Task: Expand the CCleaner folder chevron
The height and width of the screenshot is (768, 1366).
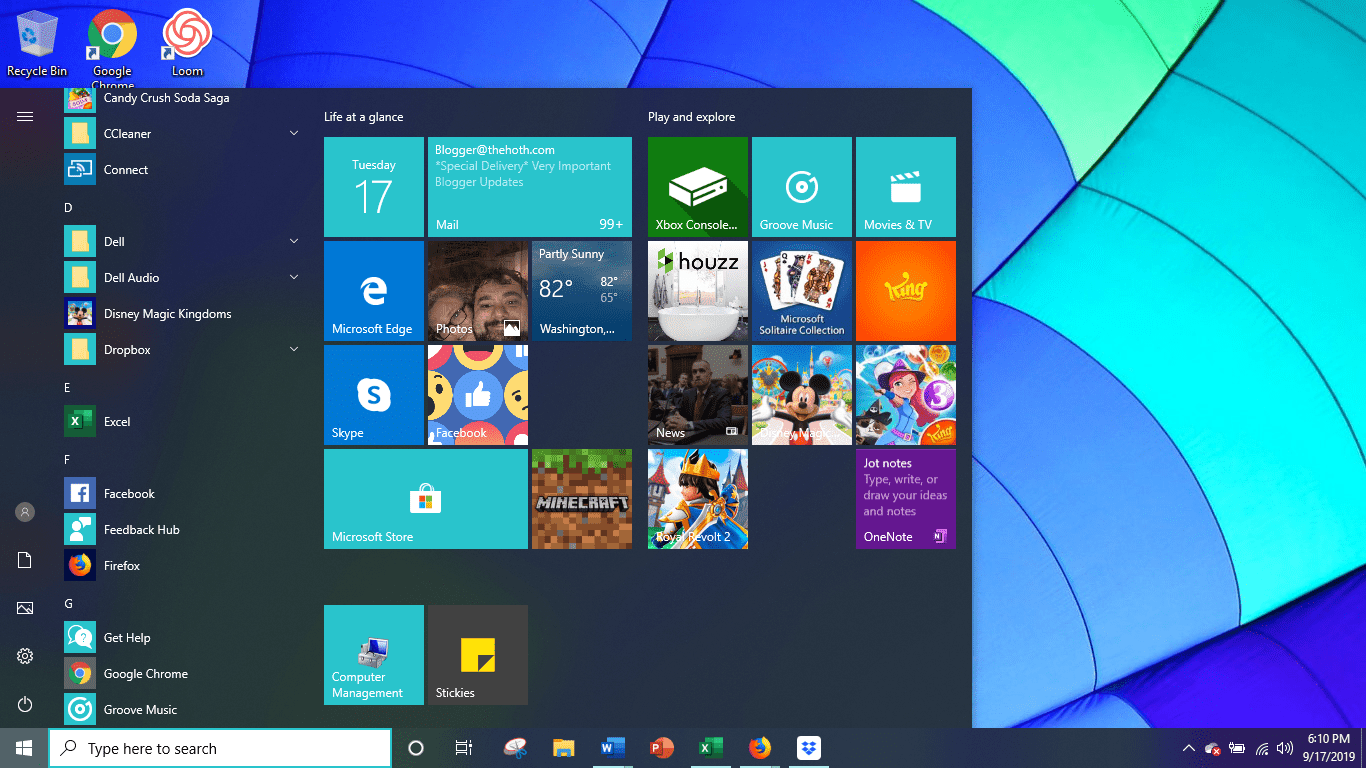Action: (294, 133)
